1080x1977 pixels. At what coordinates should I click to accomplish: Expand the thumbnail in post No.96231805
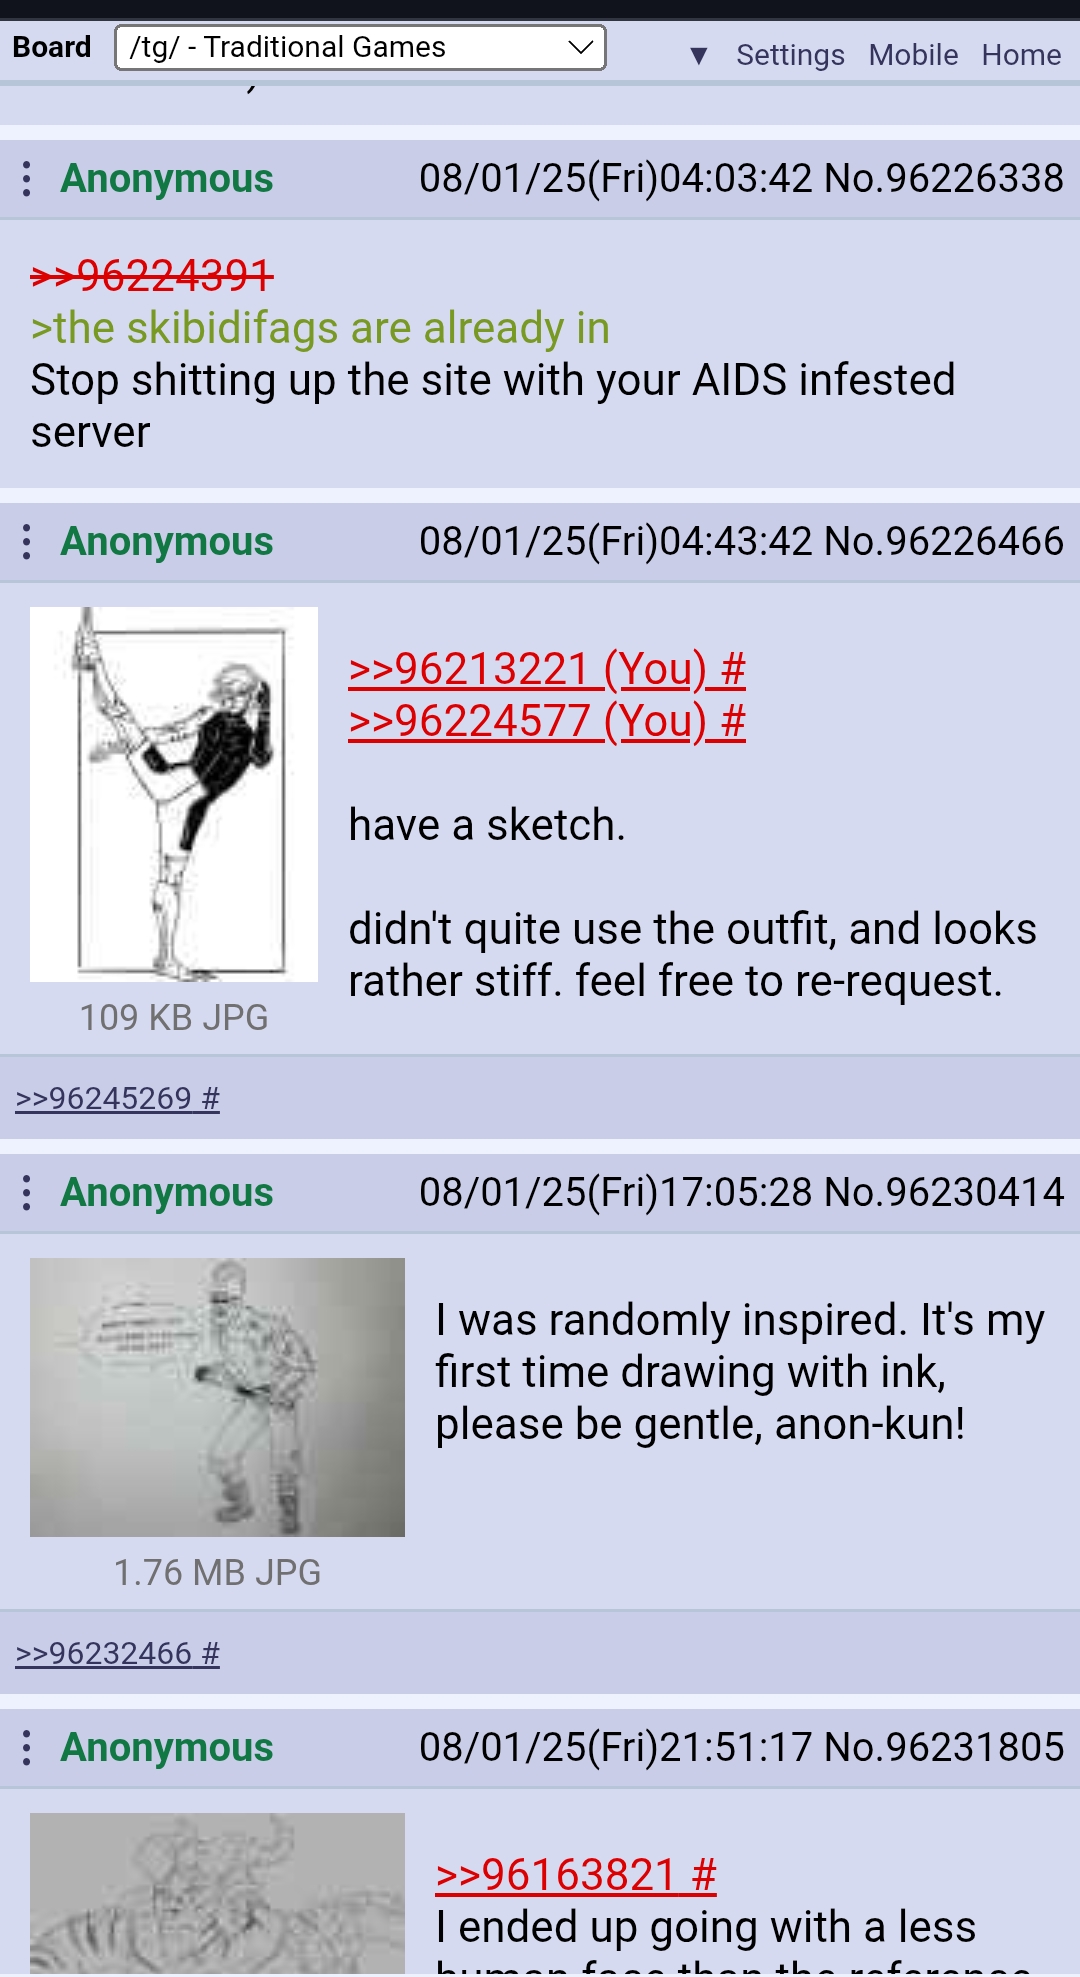pos(217,1893)
